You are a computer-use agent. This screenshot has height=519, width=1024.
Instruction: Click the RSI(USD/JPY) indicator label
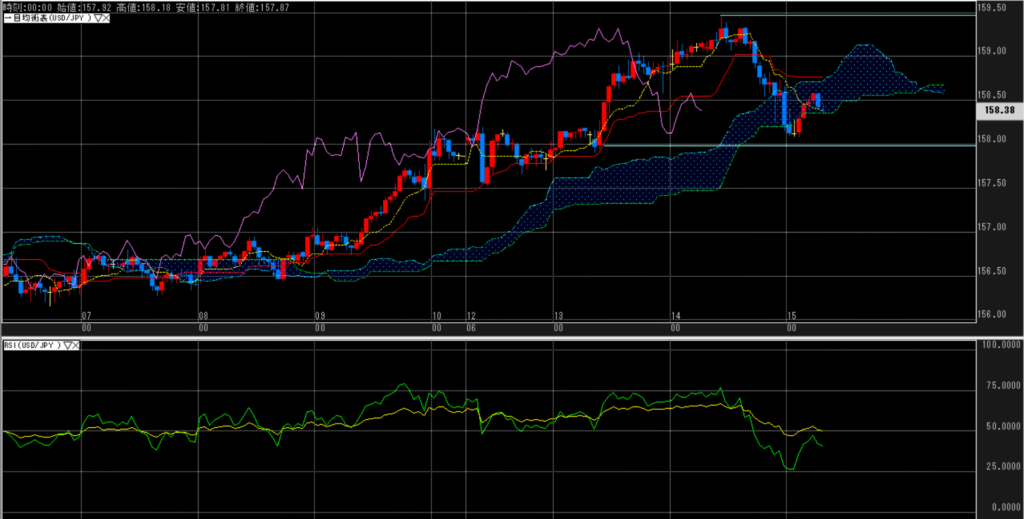tap(30, 345)
